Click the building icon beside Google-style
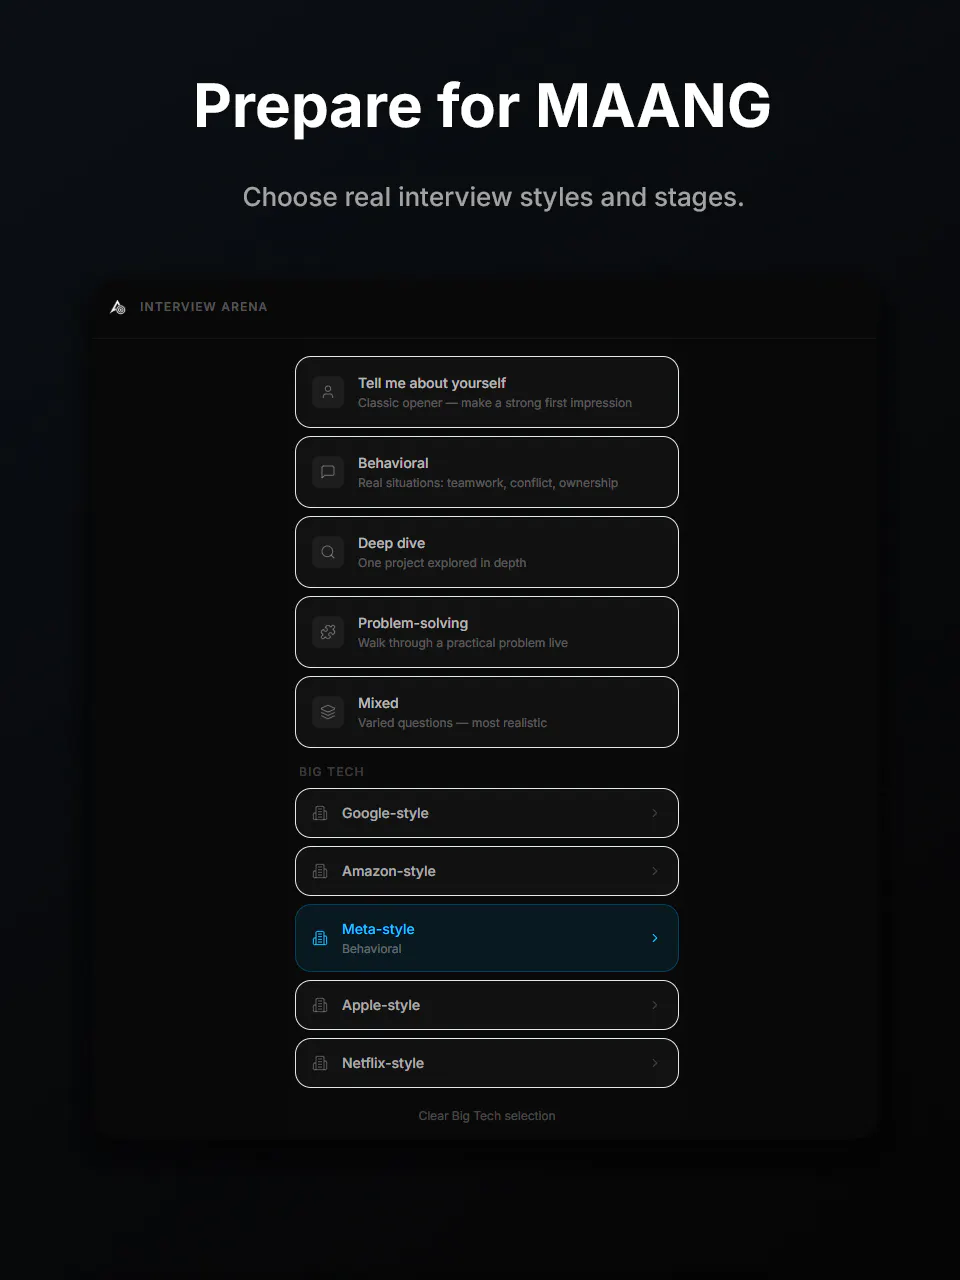This screenshot has height=1280, width=960. coord(320,813)
